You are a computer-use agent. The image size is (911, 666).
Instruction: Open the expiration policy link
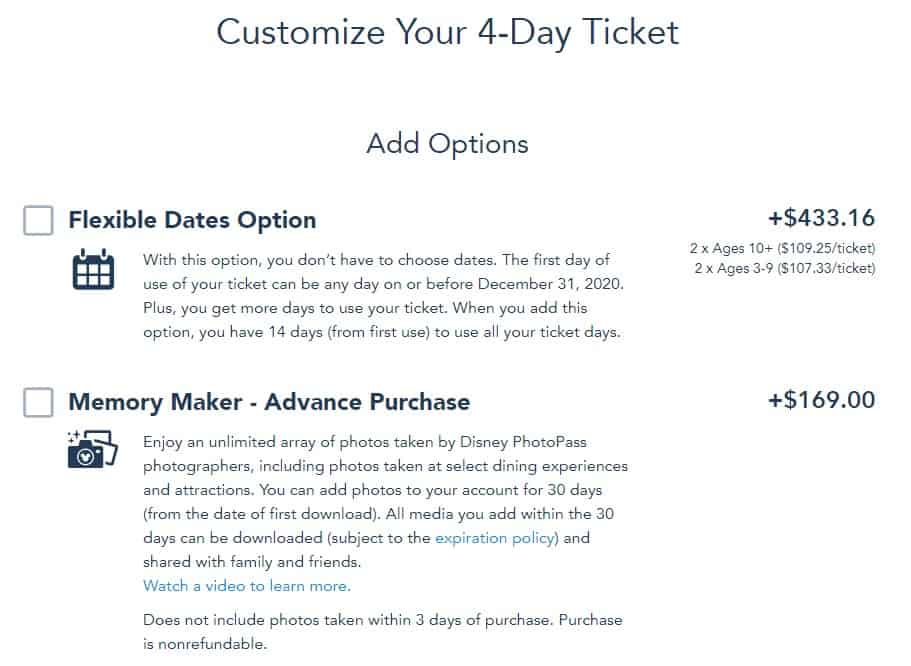pos(493,538)
